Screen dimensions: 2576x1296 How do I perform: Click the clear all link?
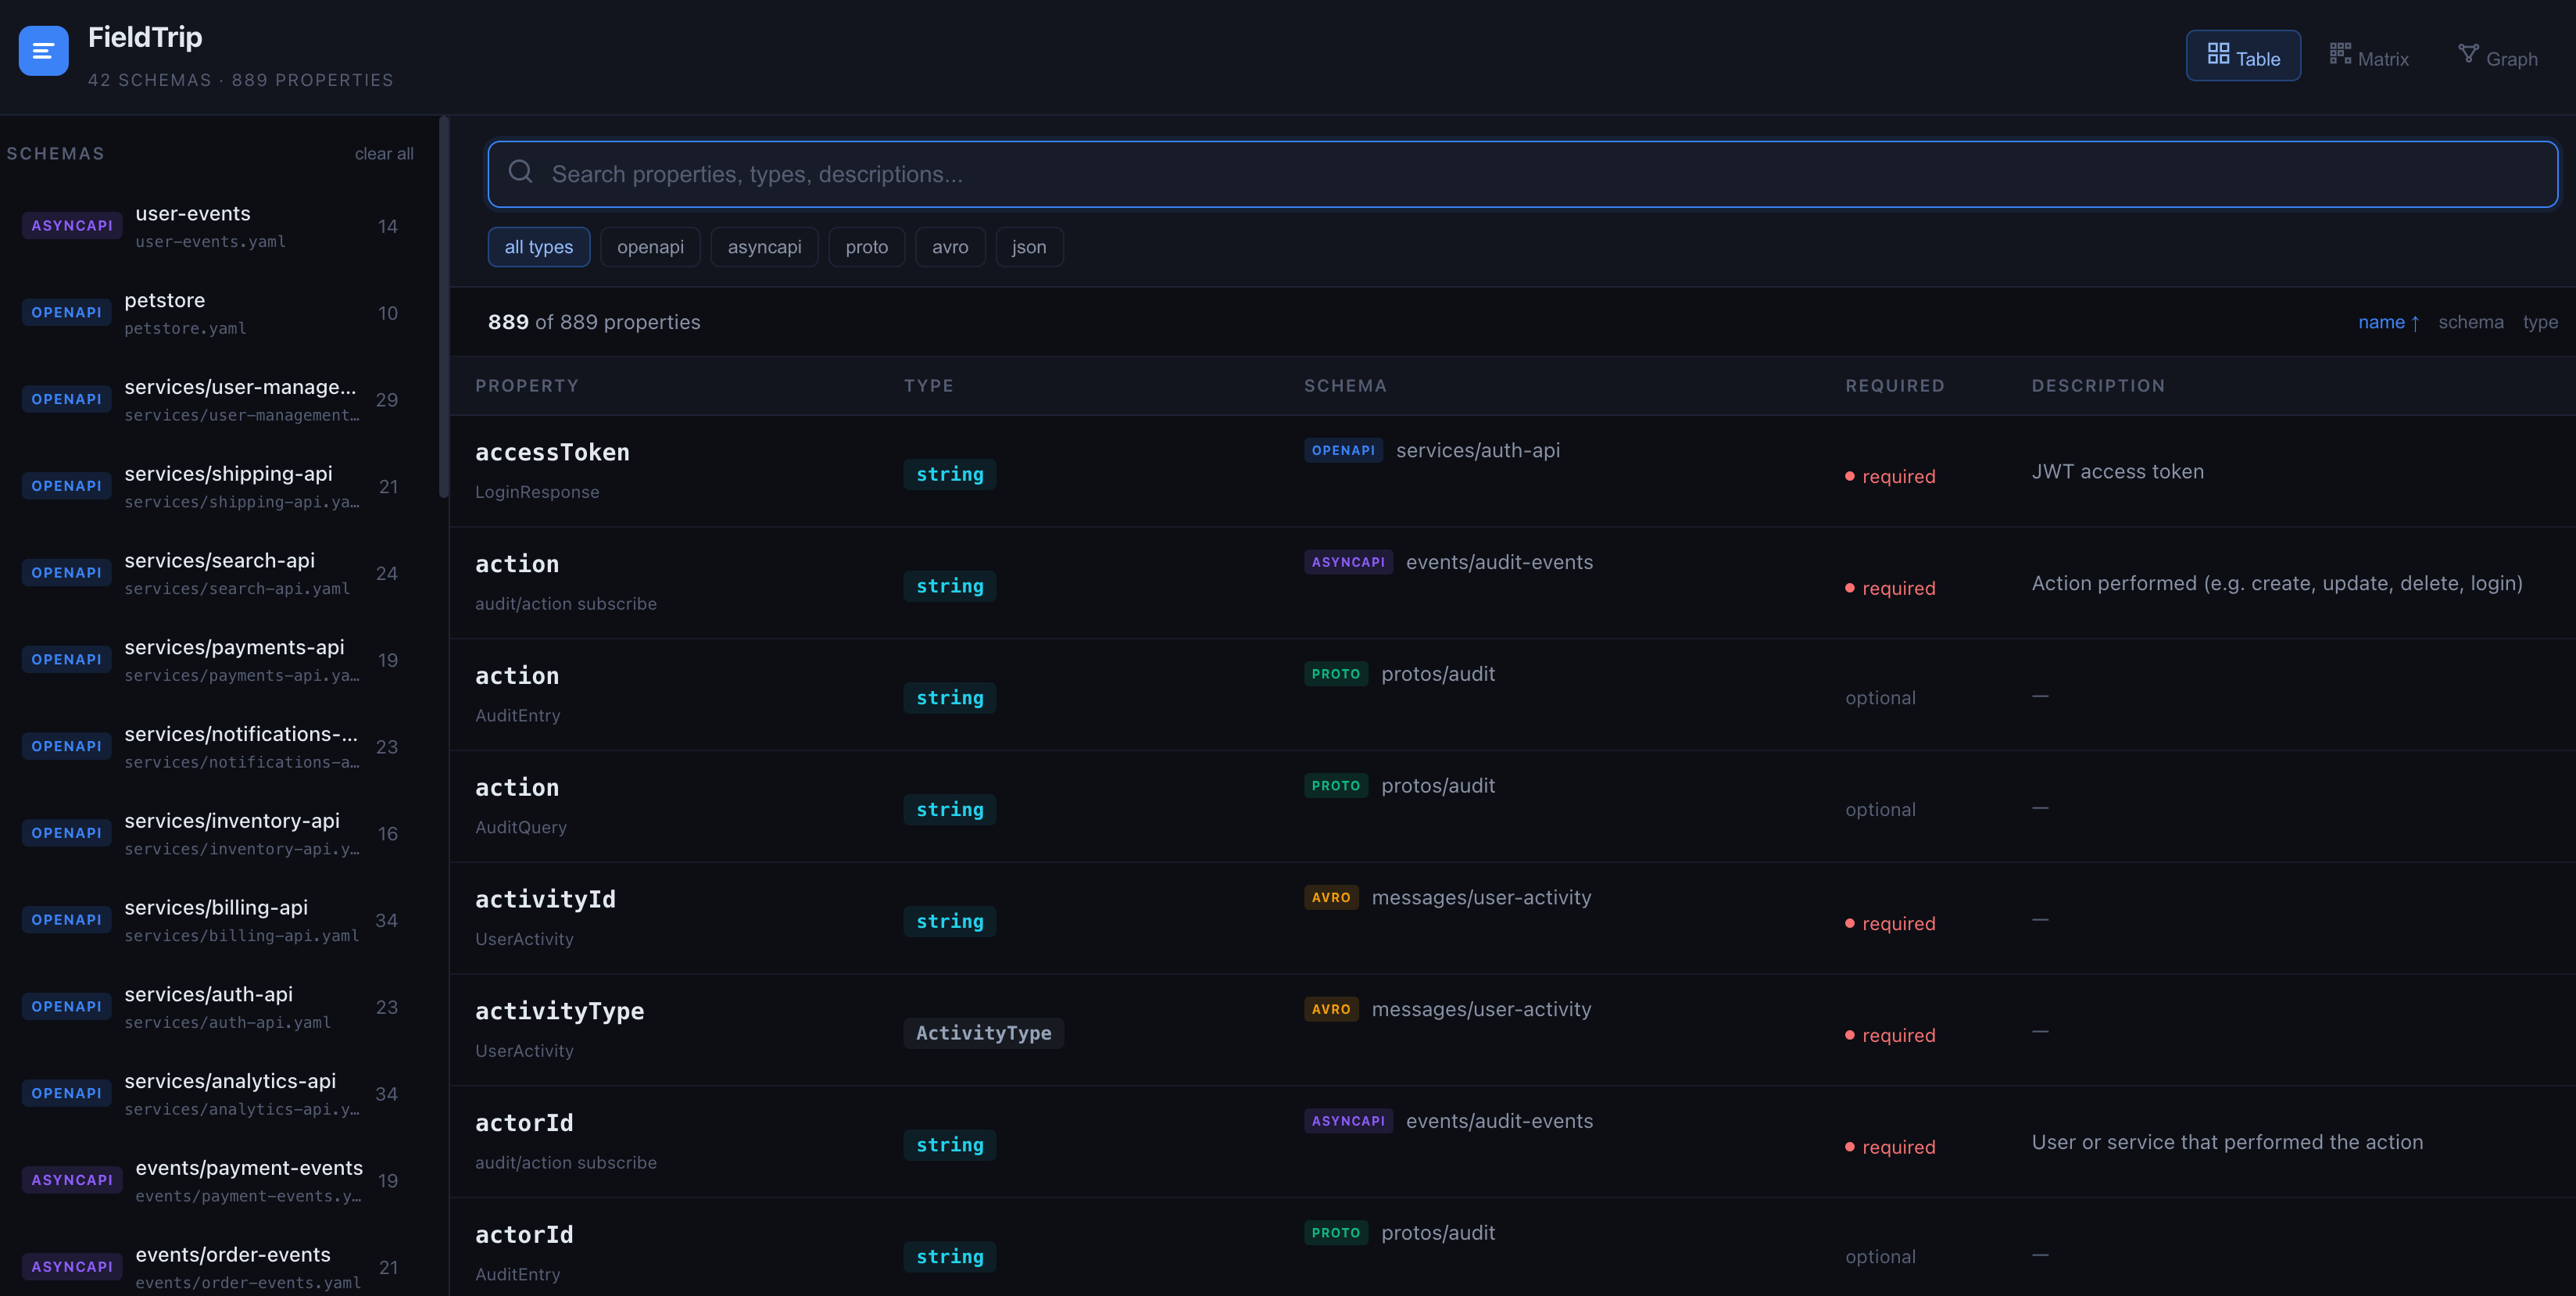384,153
